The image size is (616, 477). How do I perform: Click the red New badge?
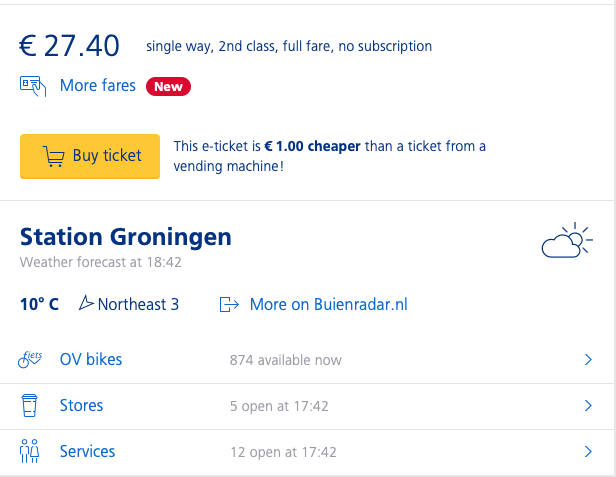pos(168,87)
